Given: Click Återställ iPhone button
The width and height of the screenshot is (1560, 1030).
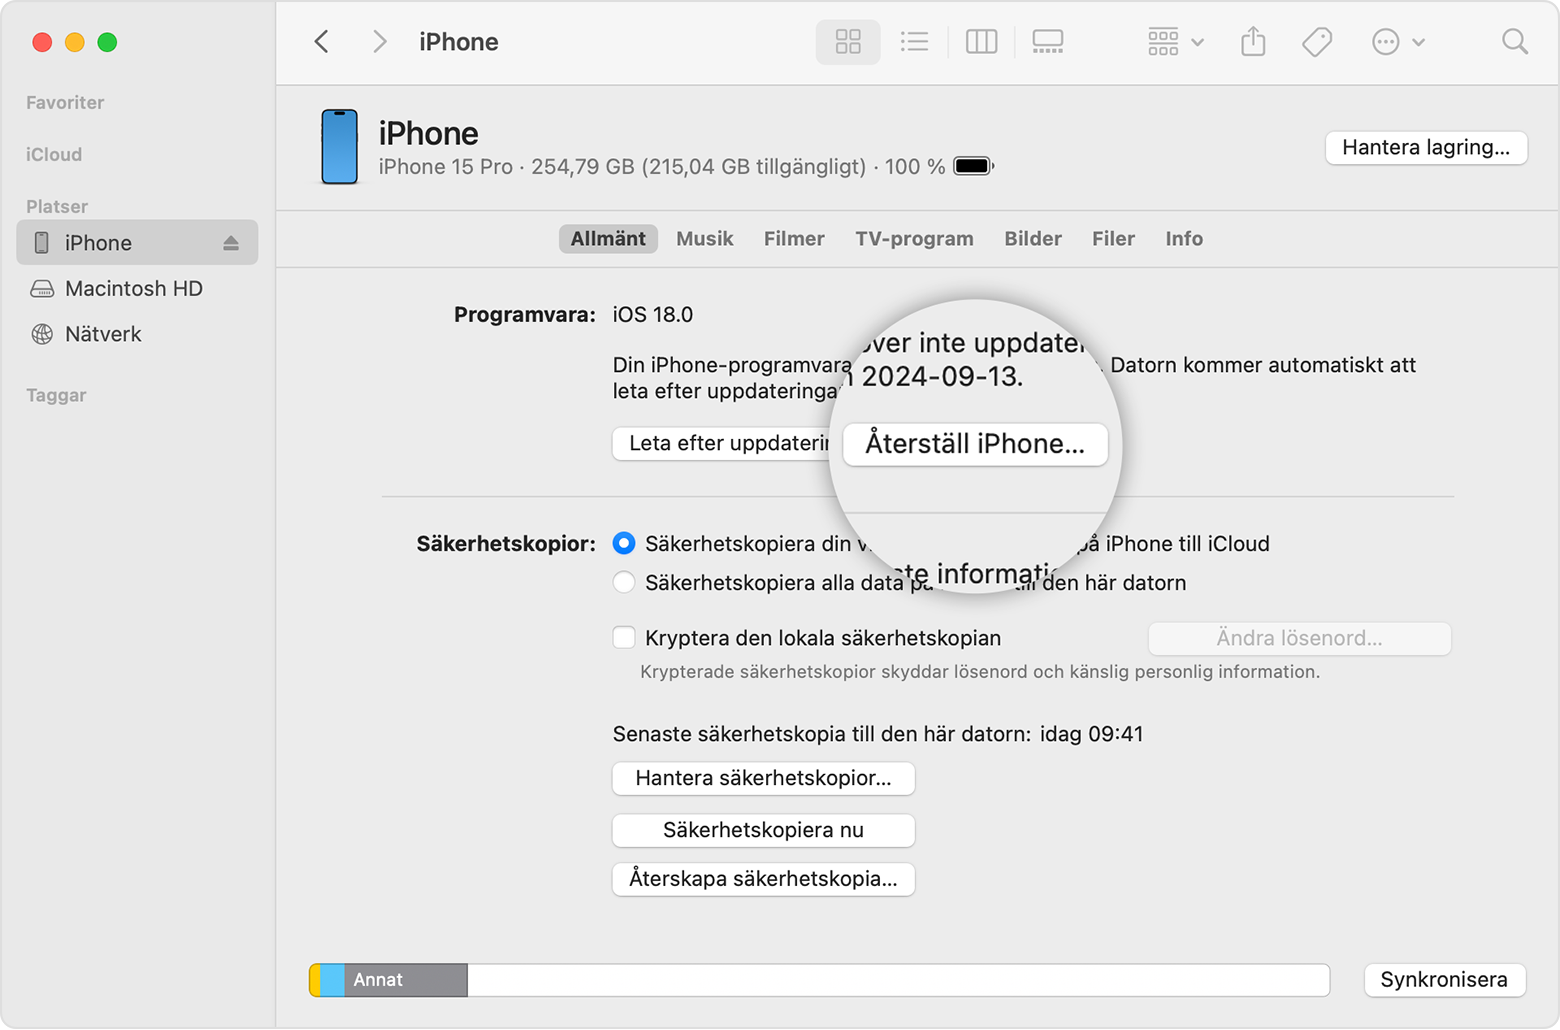Looking at the screenshot, I should 975,444.
